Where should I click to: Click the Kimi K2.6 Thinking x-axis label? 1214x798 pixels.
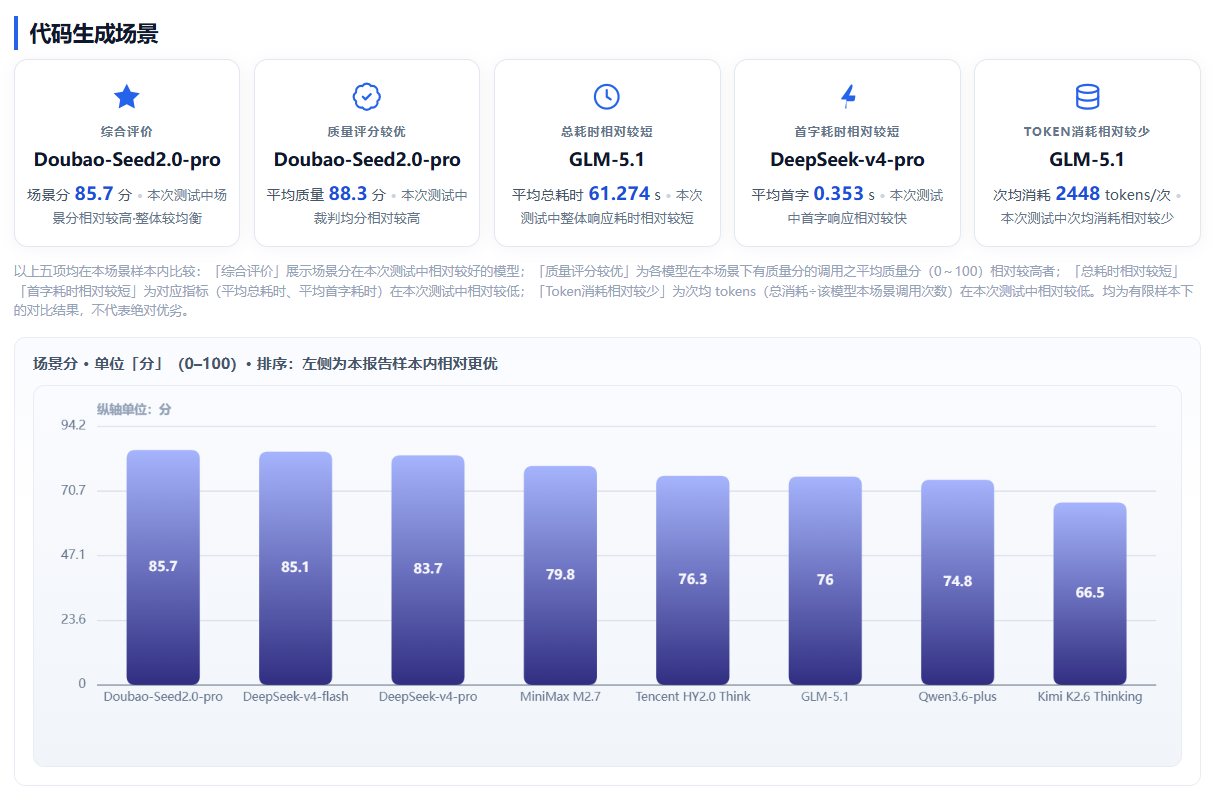(1090, 697)
